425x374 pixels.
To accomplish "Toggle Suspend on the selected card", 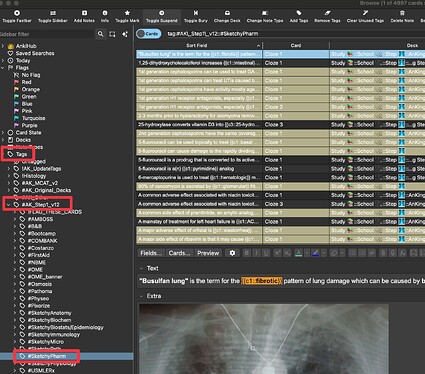I will point(162,16).
